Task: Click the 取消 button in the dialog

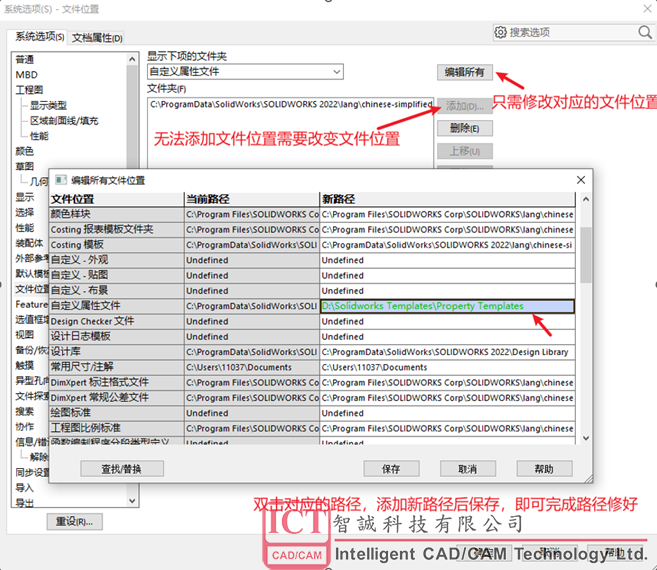Action: point(468,469)
